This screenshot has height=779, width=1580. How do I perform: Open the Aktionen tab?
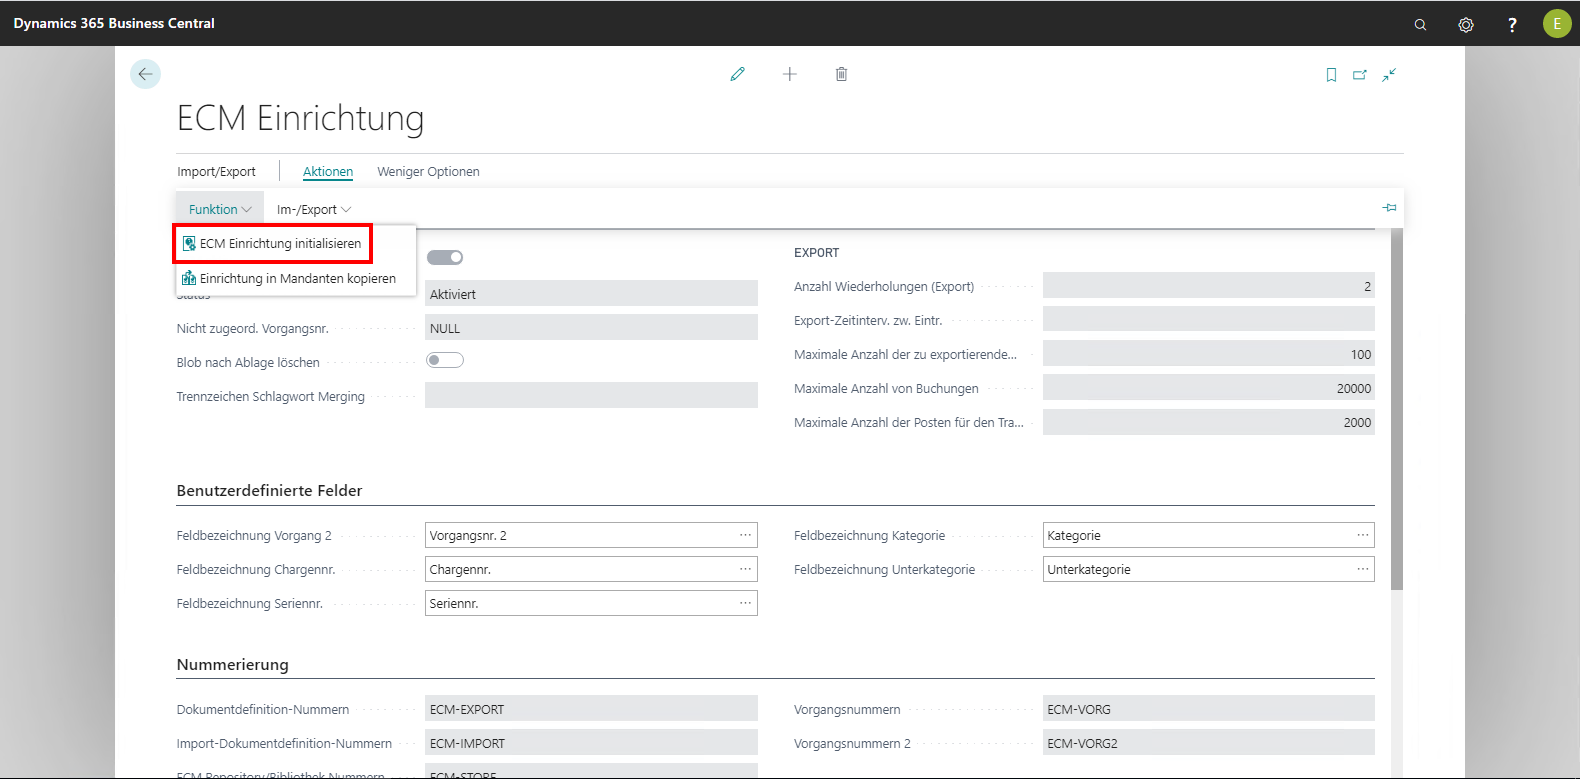[328, 172]
